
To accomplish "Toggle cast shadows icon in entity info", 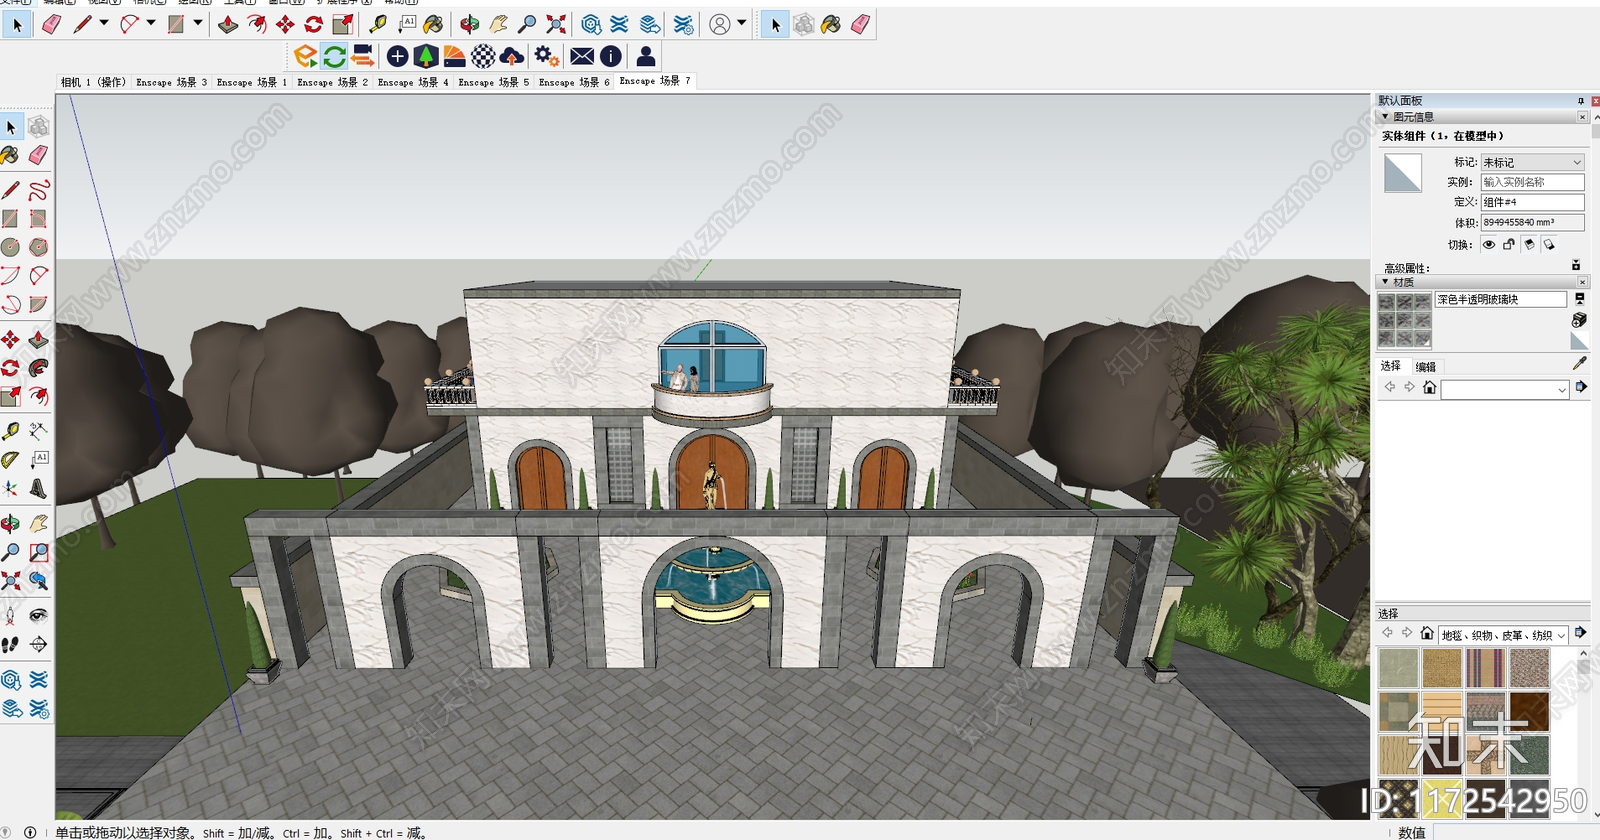I will tap(1549, 244).
